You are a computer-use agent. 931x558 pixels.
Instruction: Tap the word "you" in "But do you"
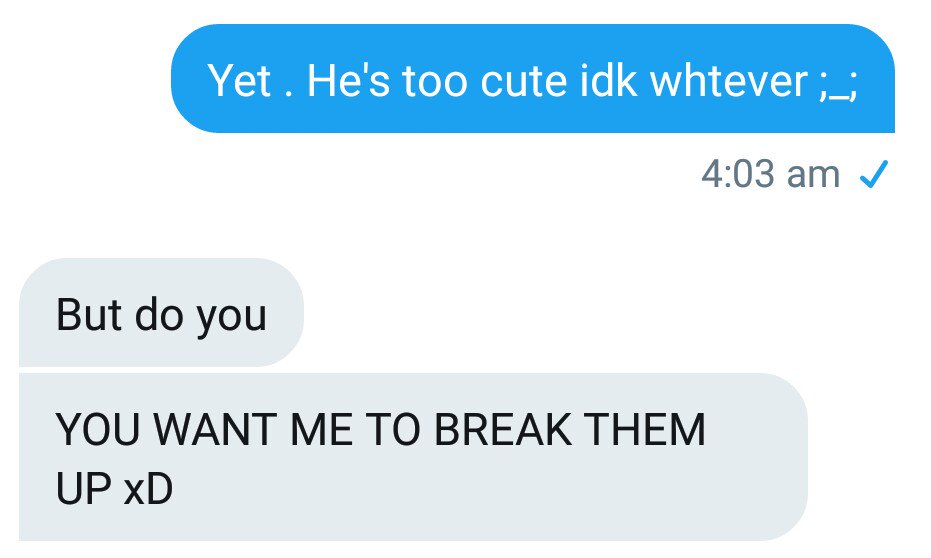click(x=232, y=319)
